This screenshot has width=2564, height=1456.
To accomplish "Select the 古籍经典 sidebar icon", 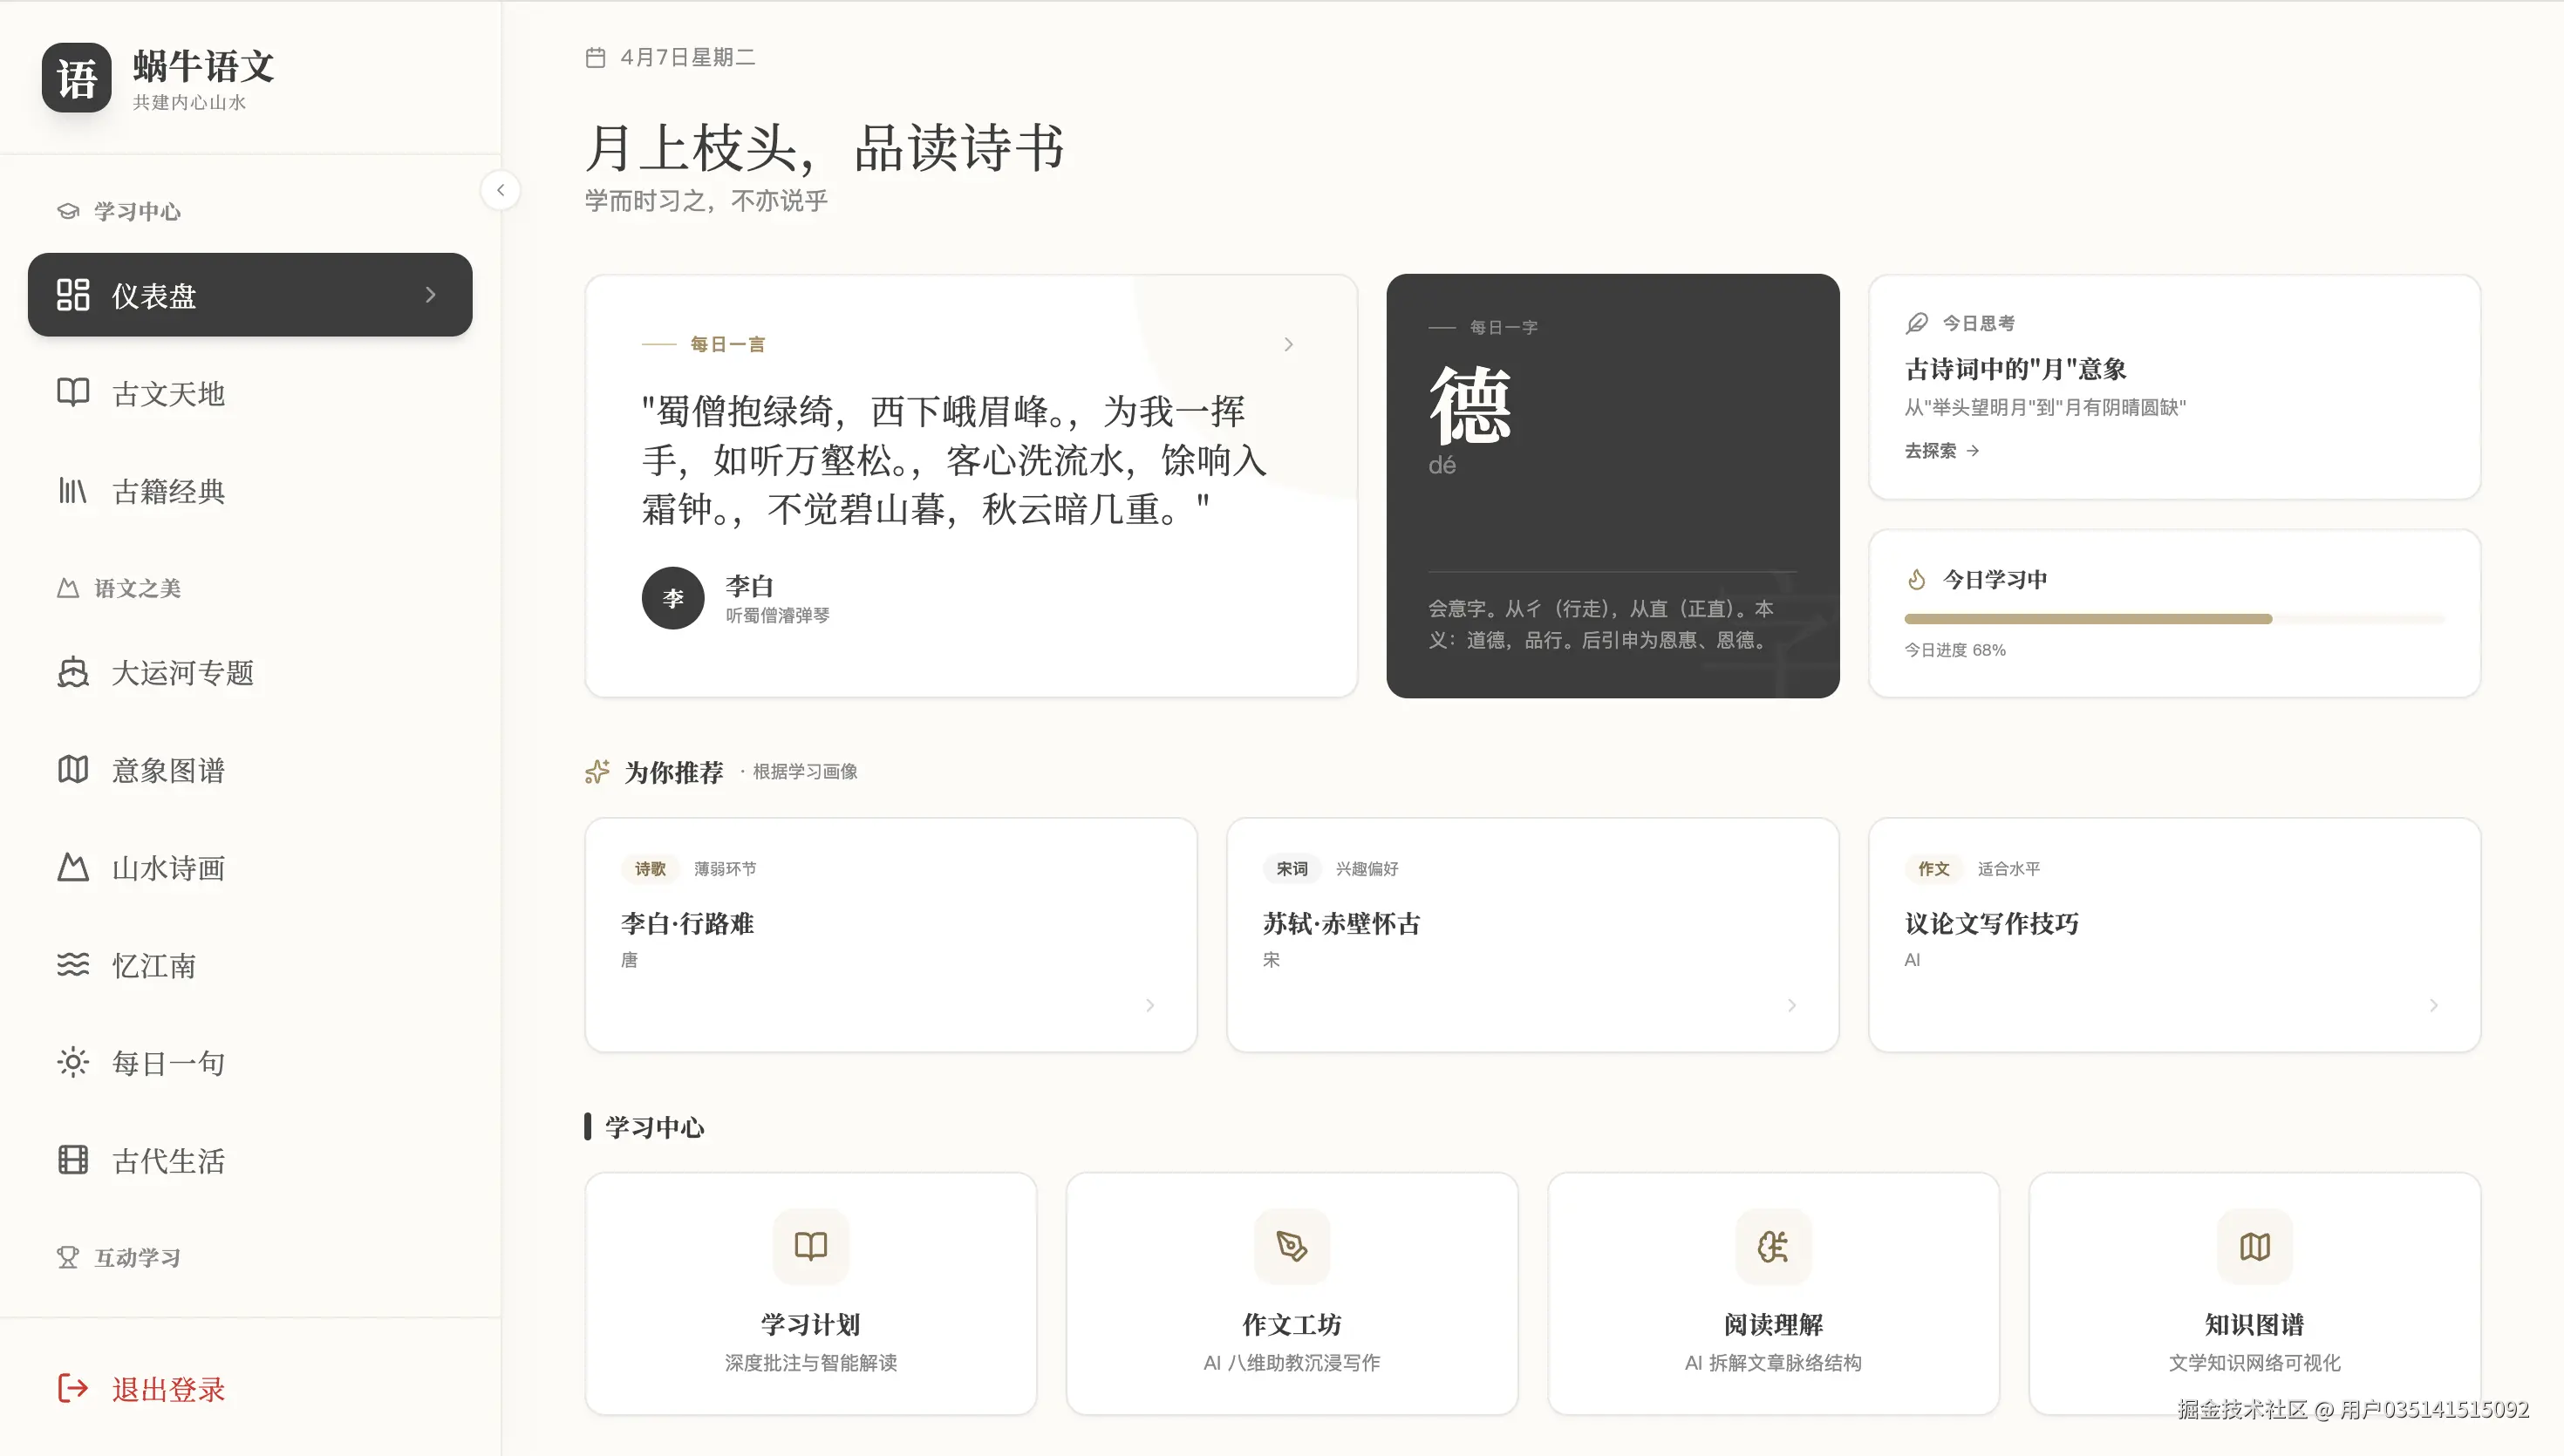I will (72, 491).
